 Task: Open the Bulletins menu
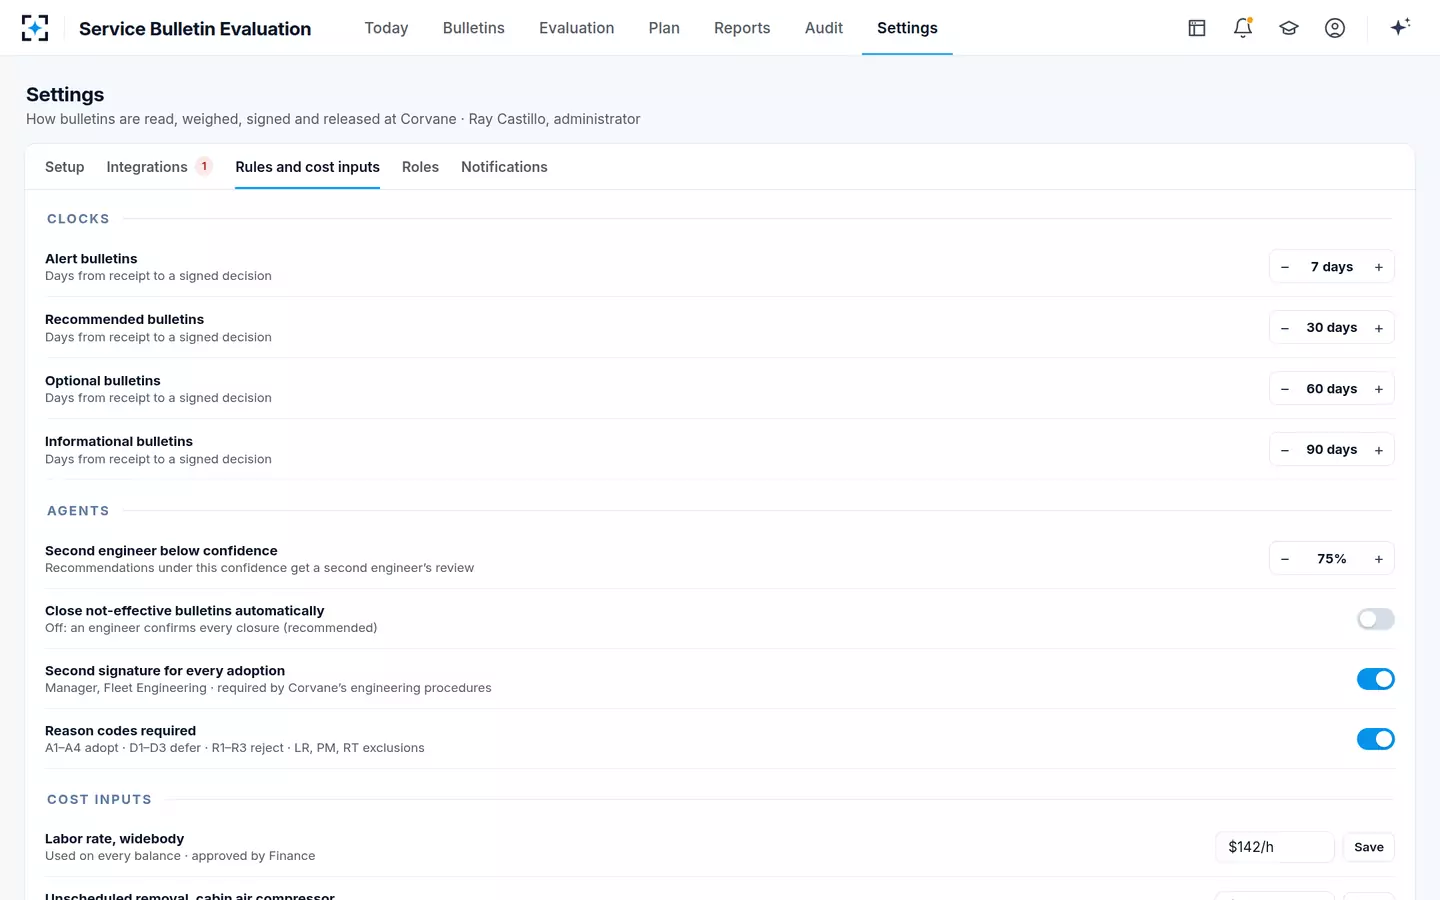[x=474, y=28]
